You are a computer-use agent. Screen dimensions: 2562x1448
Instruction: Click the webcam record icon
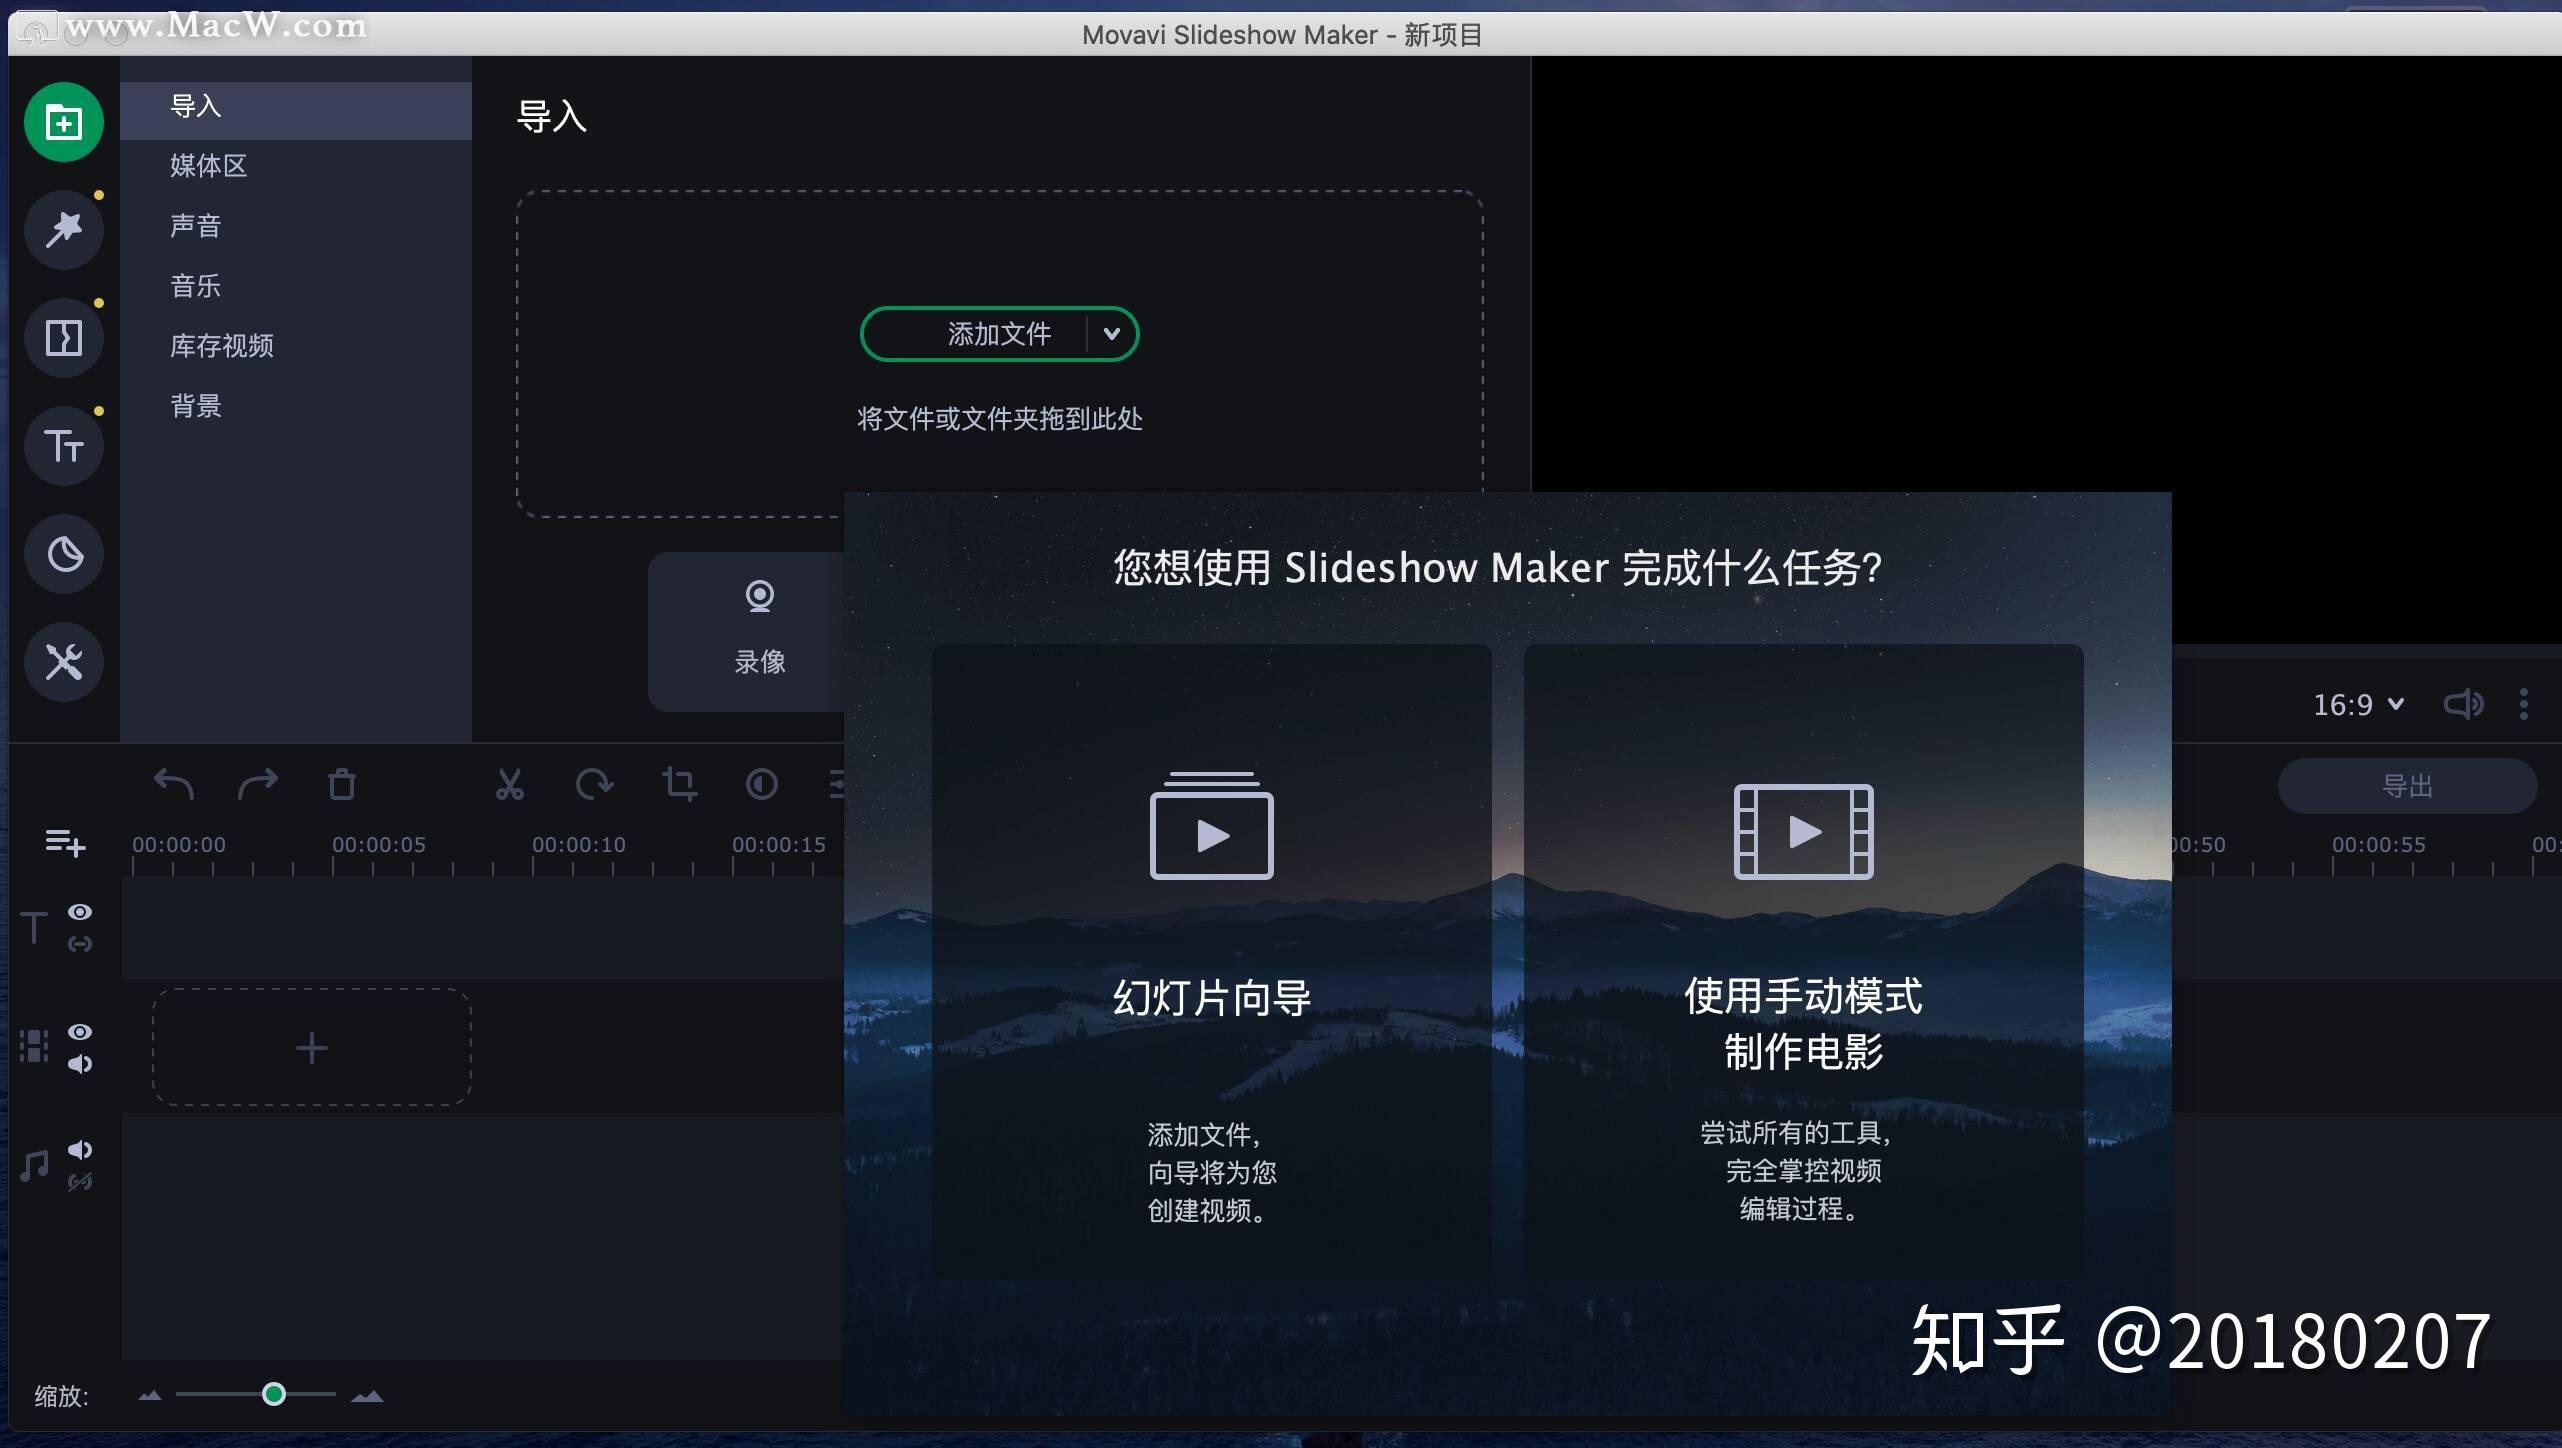click(760, 597)
